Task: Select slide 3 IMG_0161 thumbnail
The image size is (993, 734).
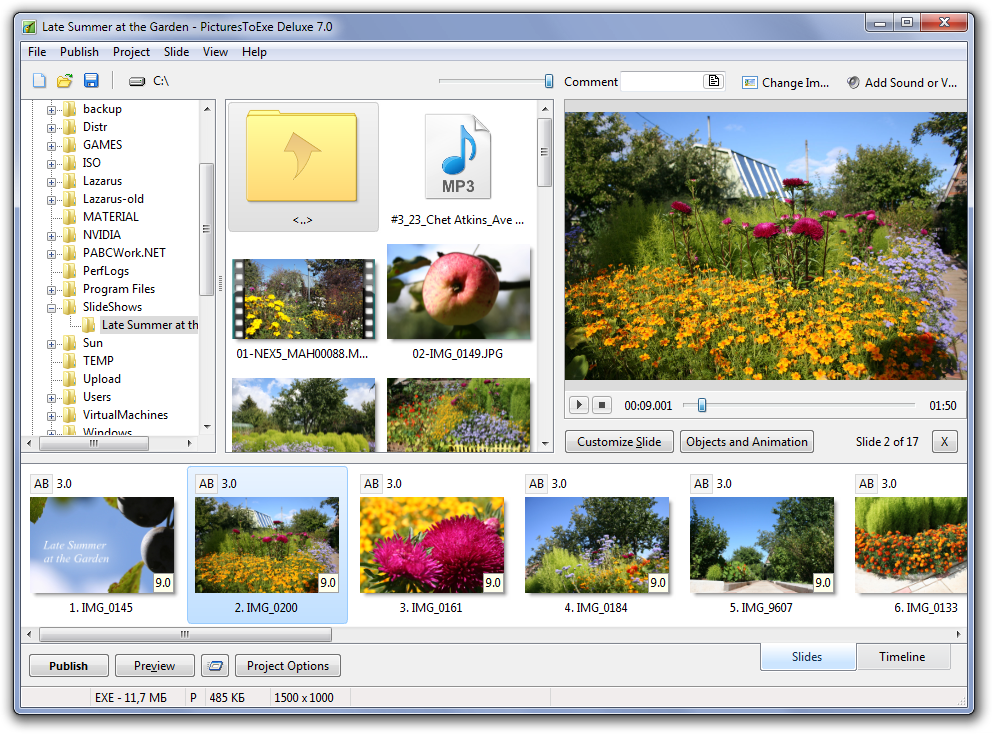Action: [x=432, y=545]
